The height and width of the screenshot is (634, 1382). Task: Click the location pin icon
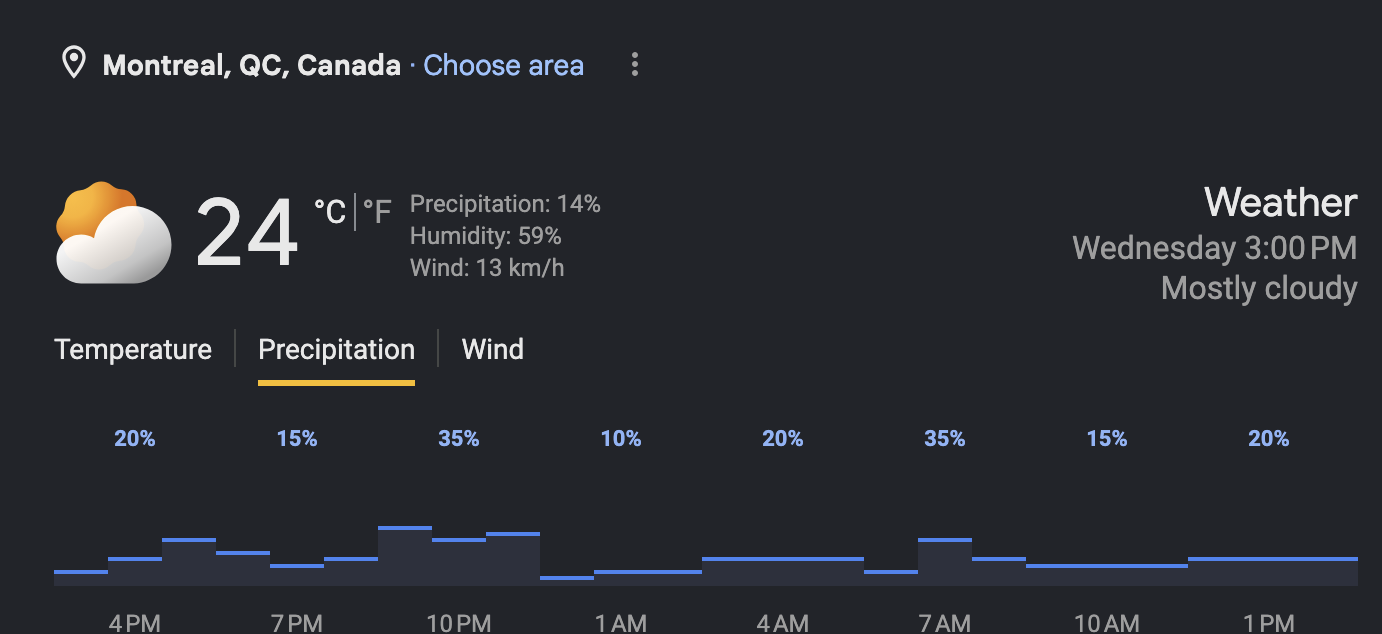[73, 65]
